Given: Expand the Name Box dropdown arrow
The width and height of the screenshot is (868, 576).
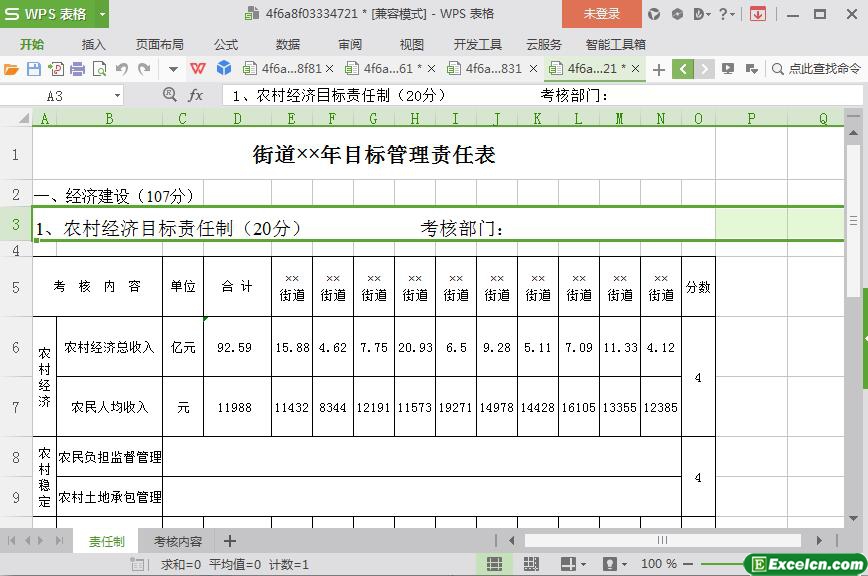Looking at the screenshot, I should coord(117,95).
